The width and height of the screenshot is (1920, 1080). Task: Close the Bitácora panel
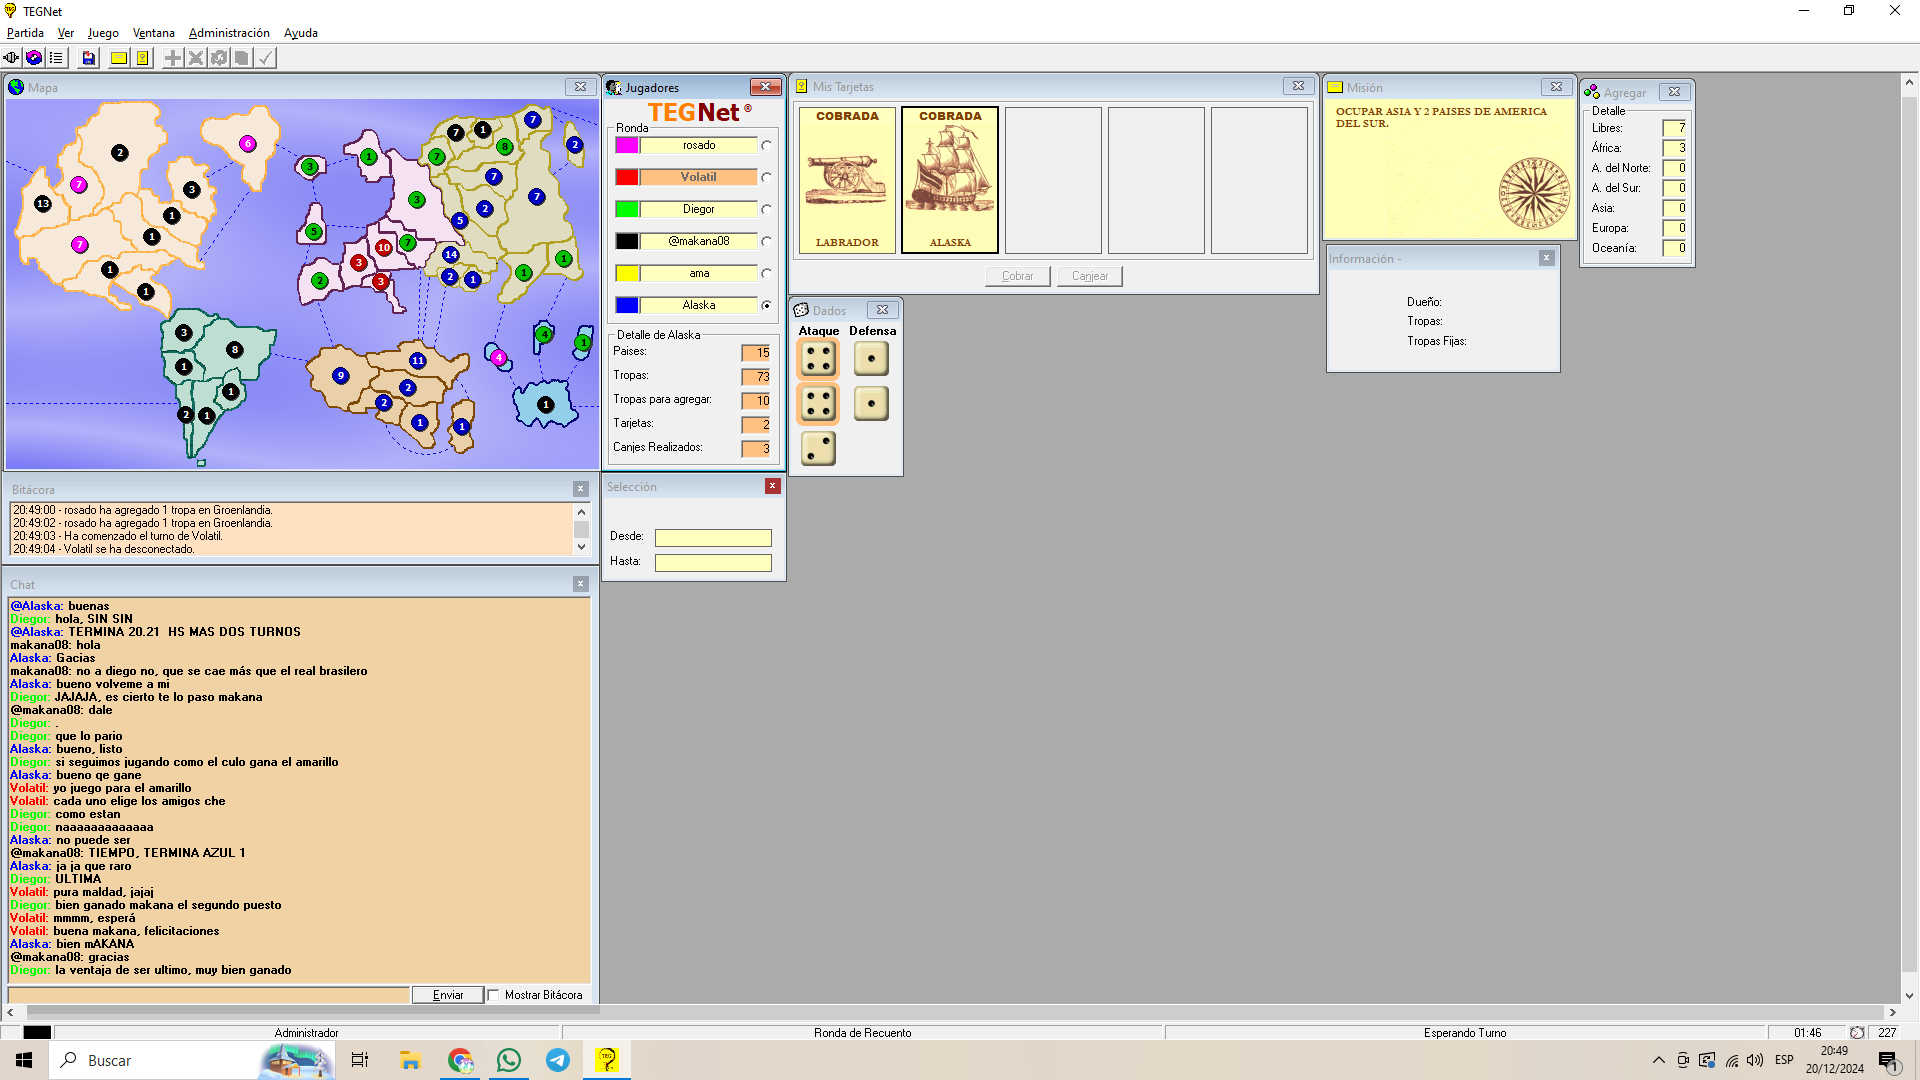tap(581, 489)
